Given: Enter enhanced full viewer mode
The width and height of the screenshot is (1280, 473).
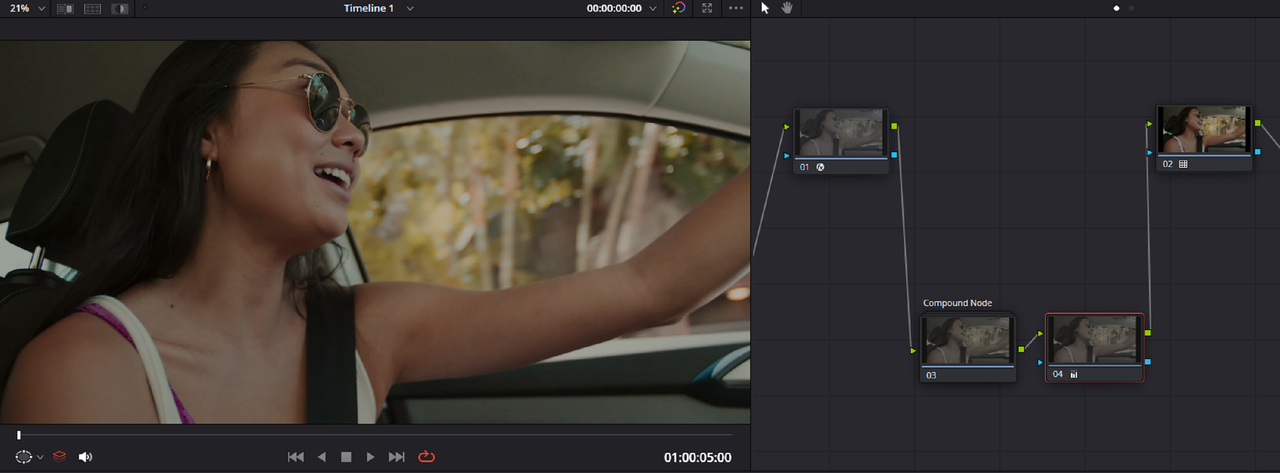Looking at the screenshot, I should [x=708, y=8].
